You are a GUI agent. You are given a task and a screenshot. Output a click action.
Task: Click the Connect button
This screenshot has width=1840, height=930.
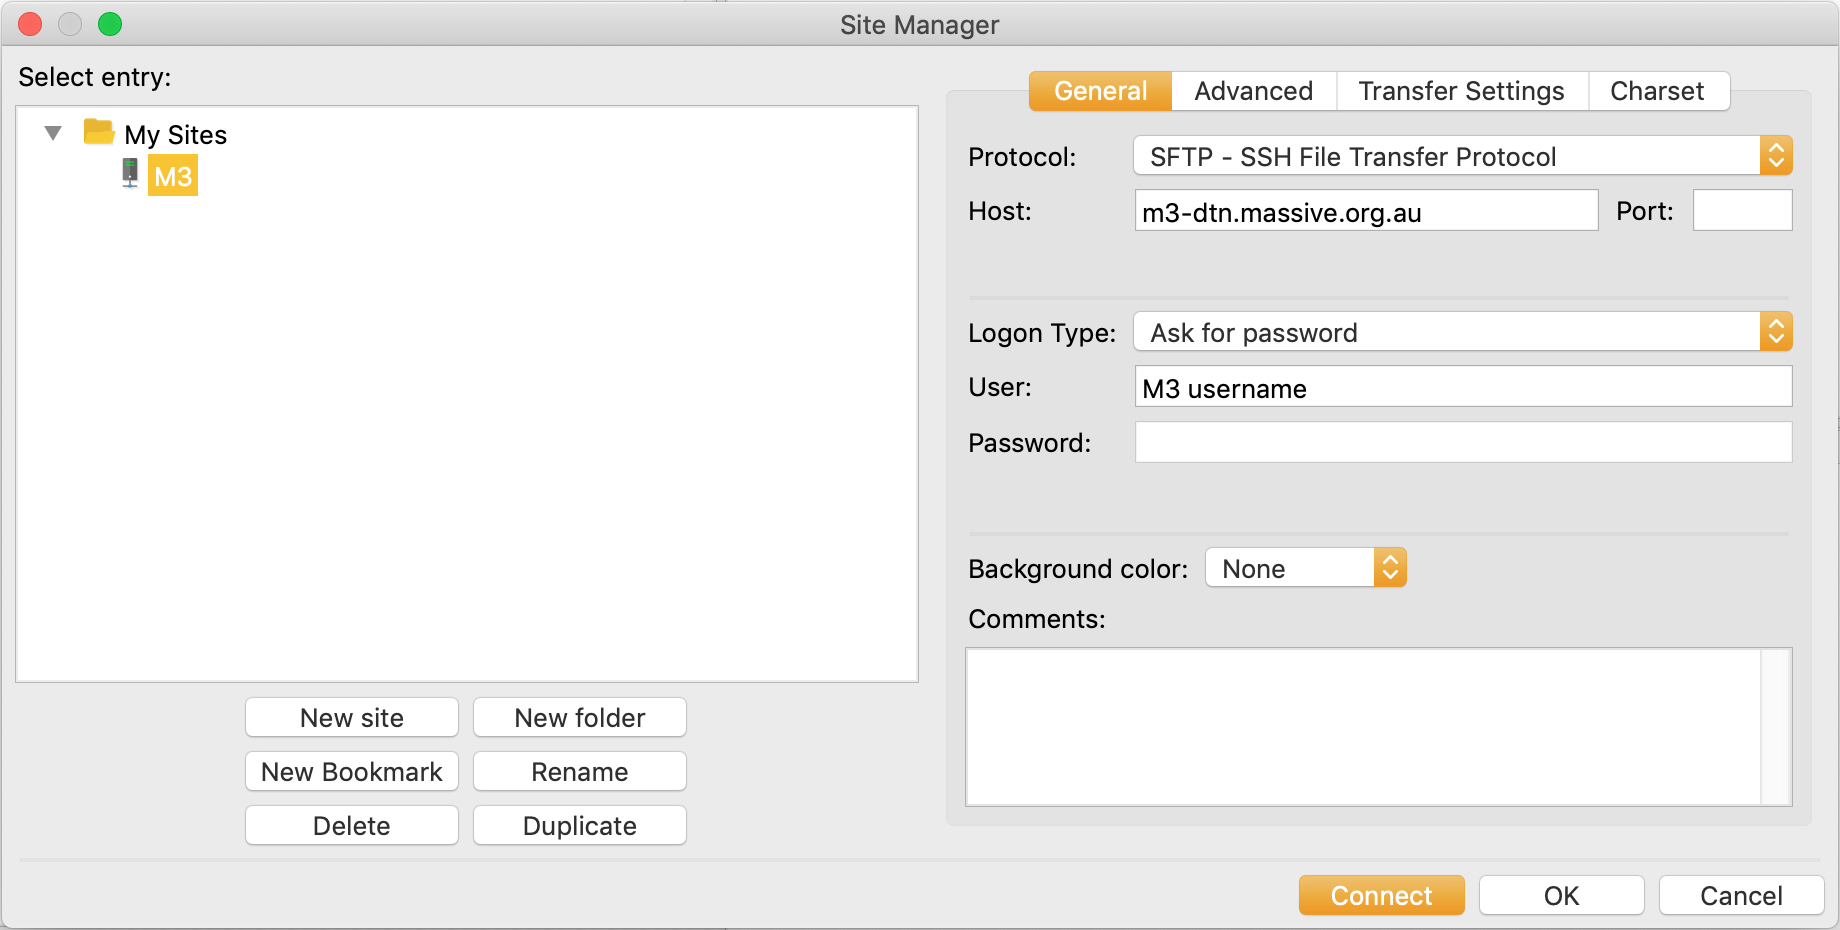[1381, 895]
